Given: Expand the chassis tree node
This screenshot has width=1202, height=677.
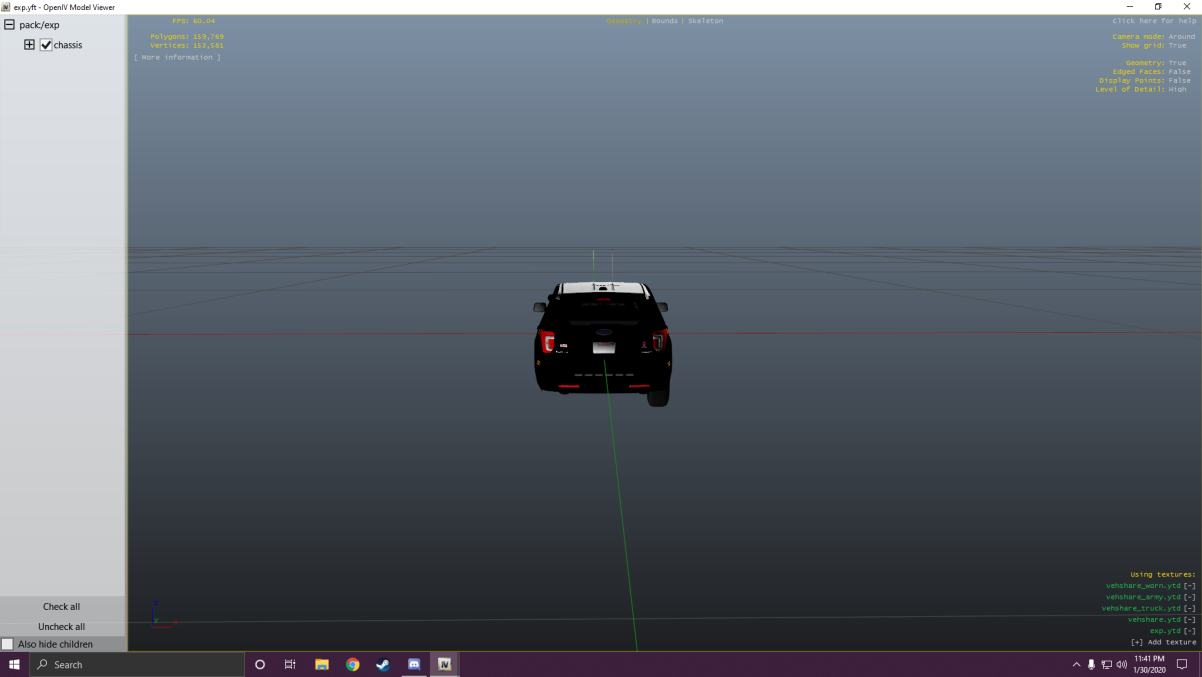Looking at the screenshot, I should (x=29, y=45).
